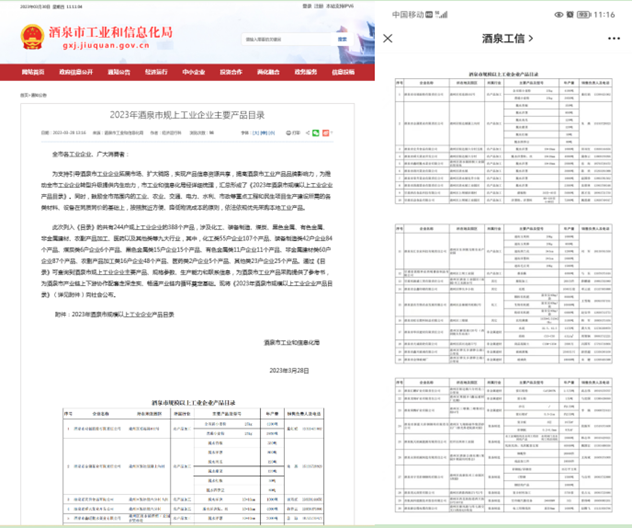The height and width of the screenshot is (528, 632).
Task: Open 政府信息公开 in the navigation bar
Action: tap(76, 72)
